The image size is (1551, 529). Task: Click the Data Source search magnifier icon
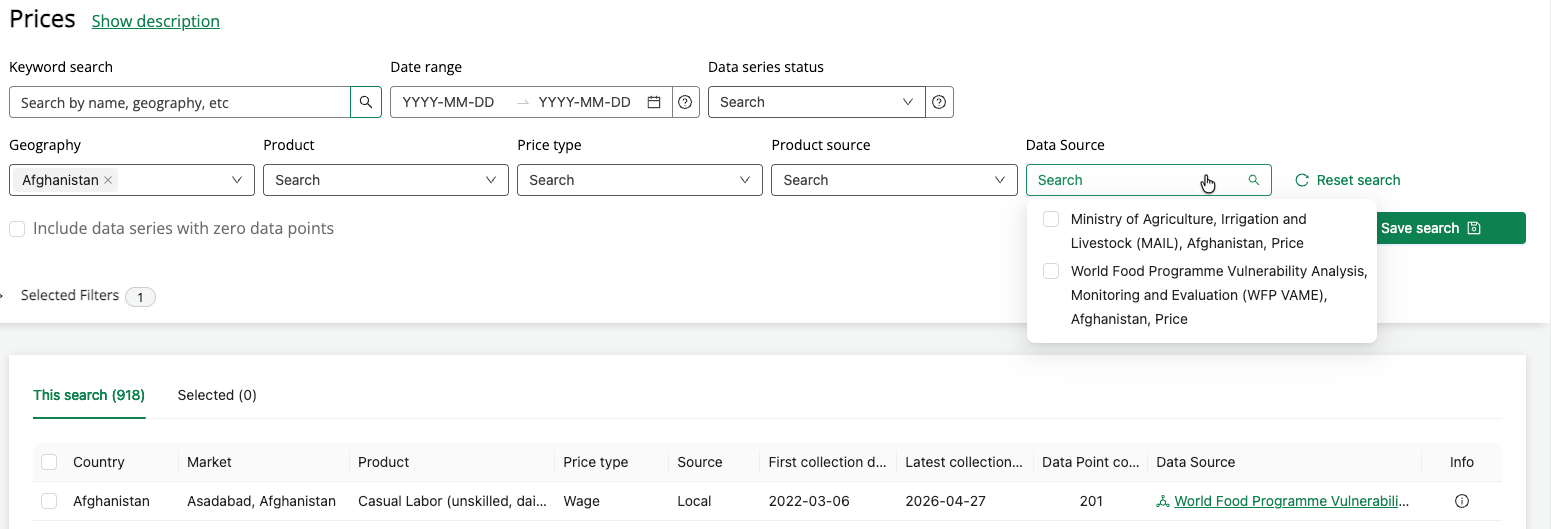pyautogui.click(x=1254, y=180)
